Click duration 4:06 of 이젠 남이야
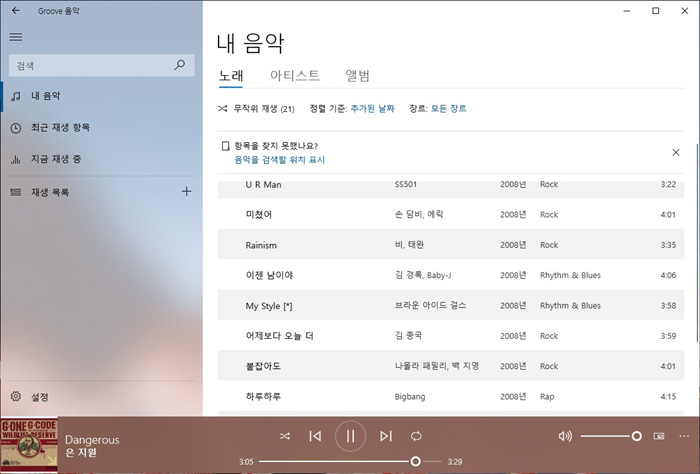The image size is (700, 474). click(668, 275)
